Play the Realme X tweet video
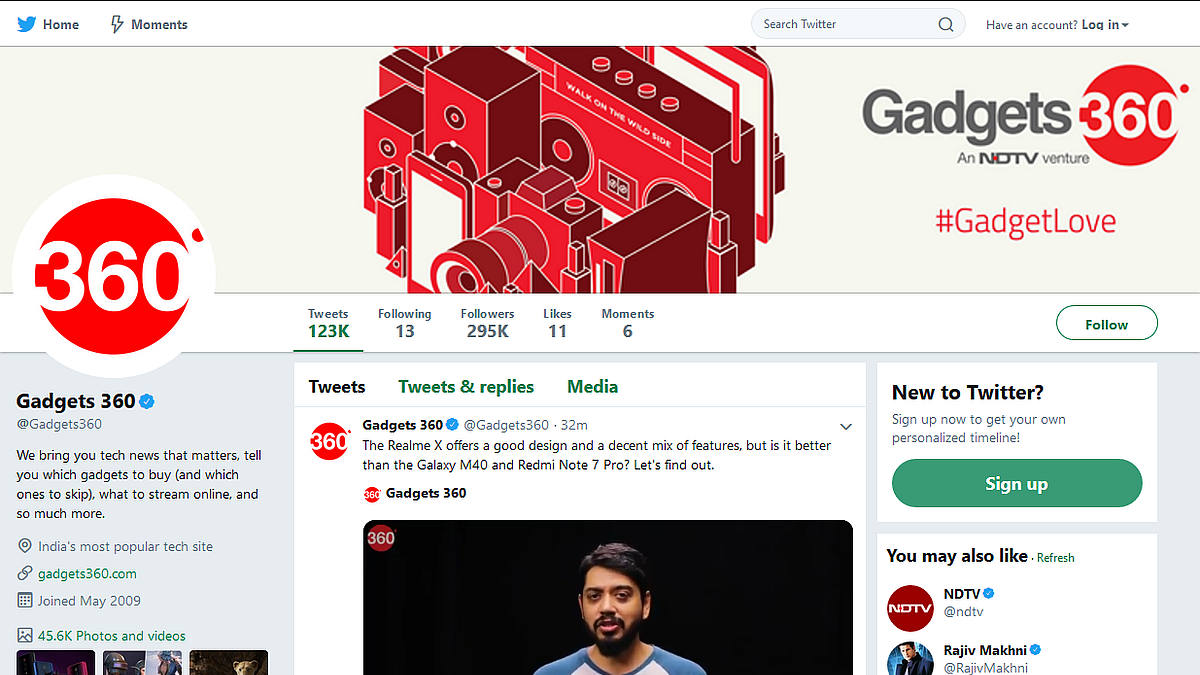This screenshot has width=1200, height=675. point(607,597)
